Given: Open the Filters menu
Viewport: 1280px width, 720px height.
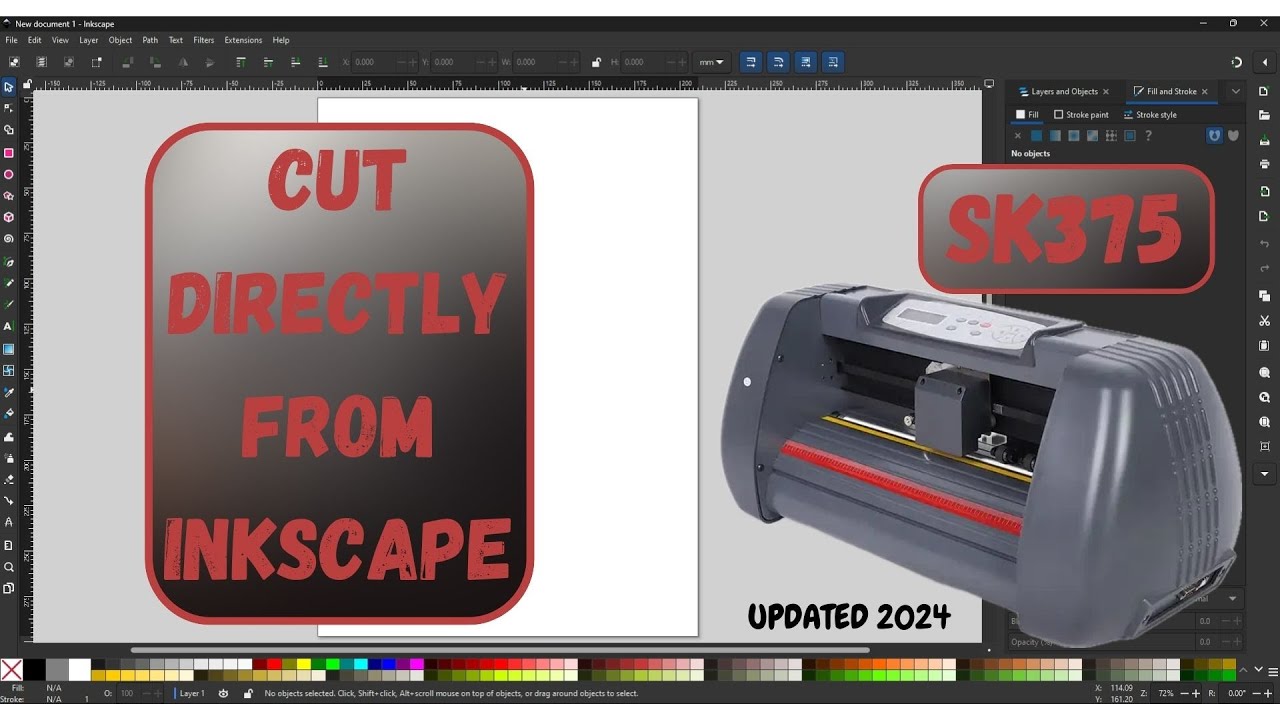Looking at the screenshot, I should click(204, 40).
